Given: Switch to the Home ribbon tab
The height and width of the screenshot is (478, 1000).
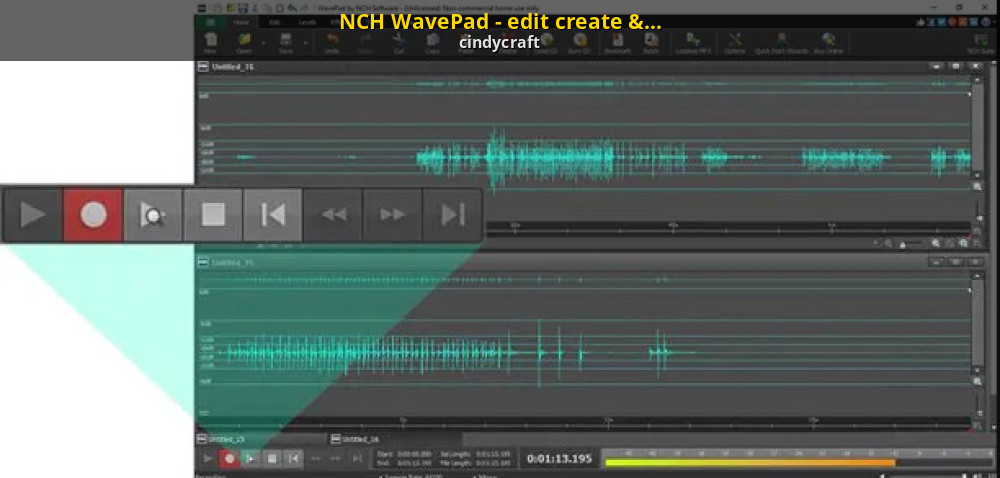Looking at the screenshot, I should coord(241,22).
